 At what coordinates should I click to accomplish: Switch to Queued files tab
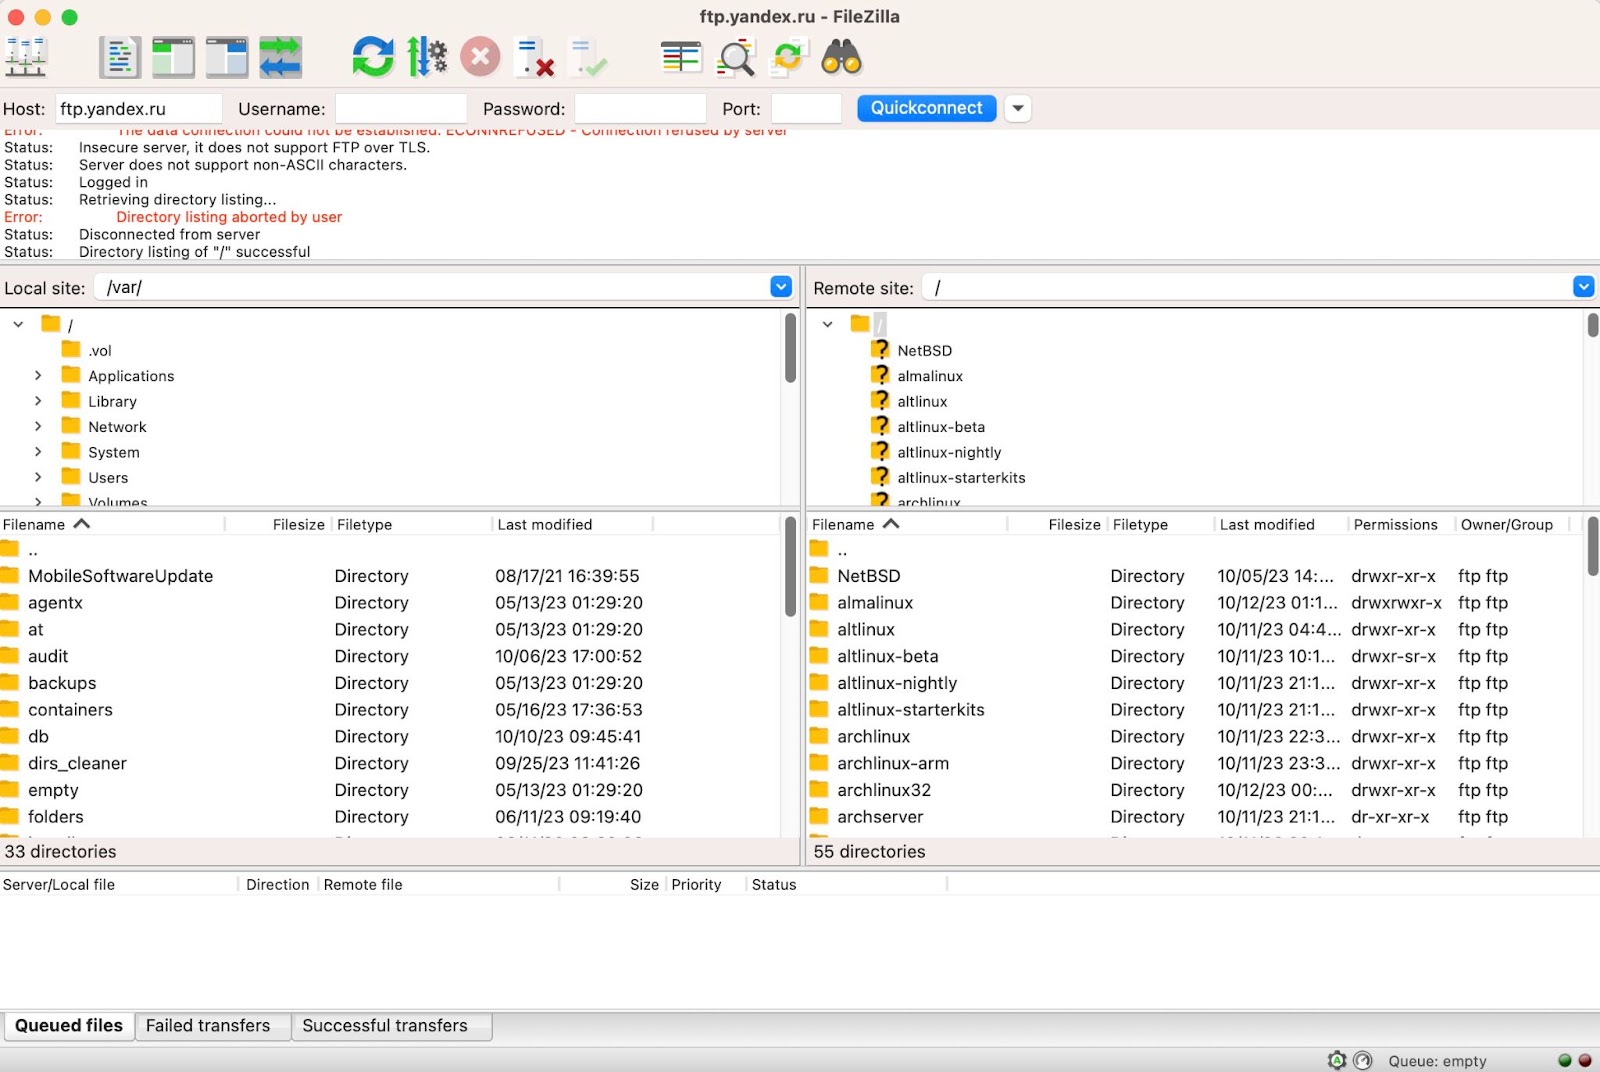point(69,1026)
